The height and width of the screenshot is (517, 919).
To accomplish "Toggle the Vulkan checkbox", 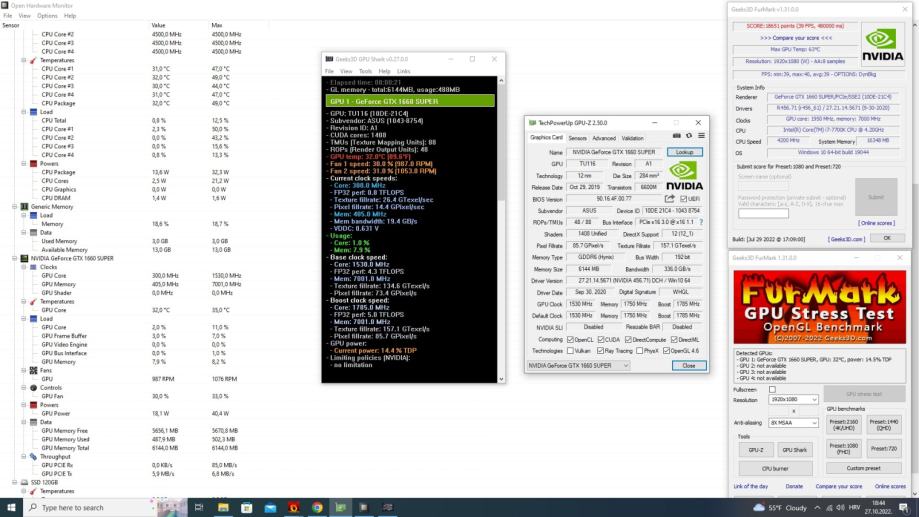I will 570,351.
